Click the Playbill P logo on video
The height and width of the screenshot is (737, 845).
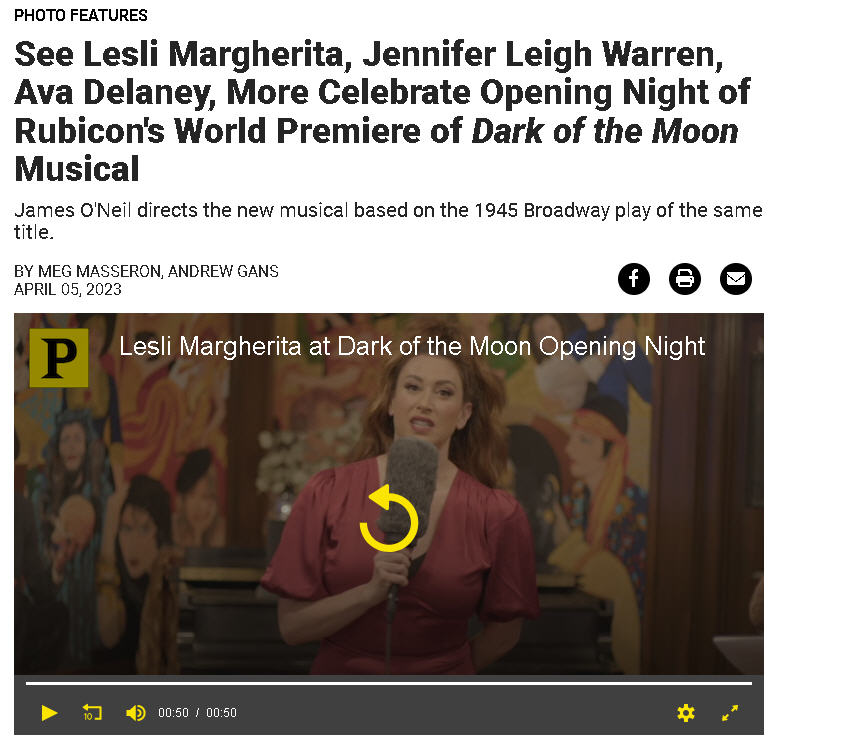(59, 358)
